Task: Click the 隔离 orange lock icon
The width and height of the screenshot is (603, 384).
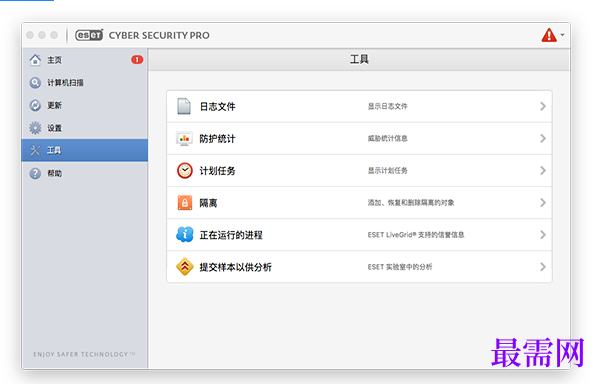Action: [x=185, y=203]
